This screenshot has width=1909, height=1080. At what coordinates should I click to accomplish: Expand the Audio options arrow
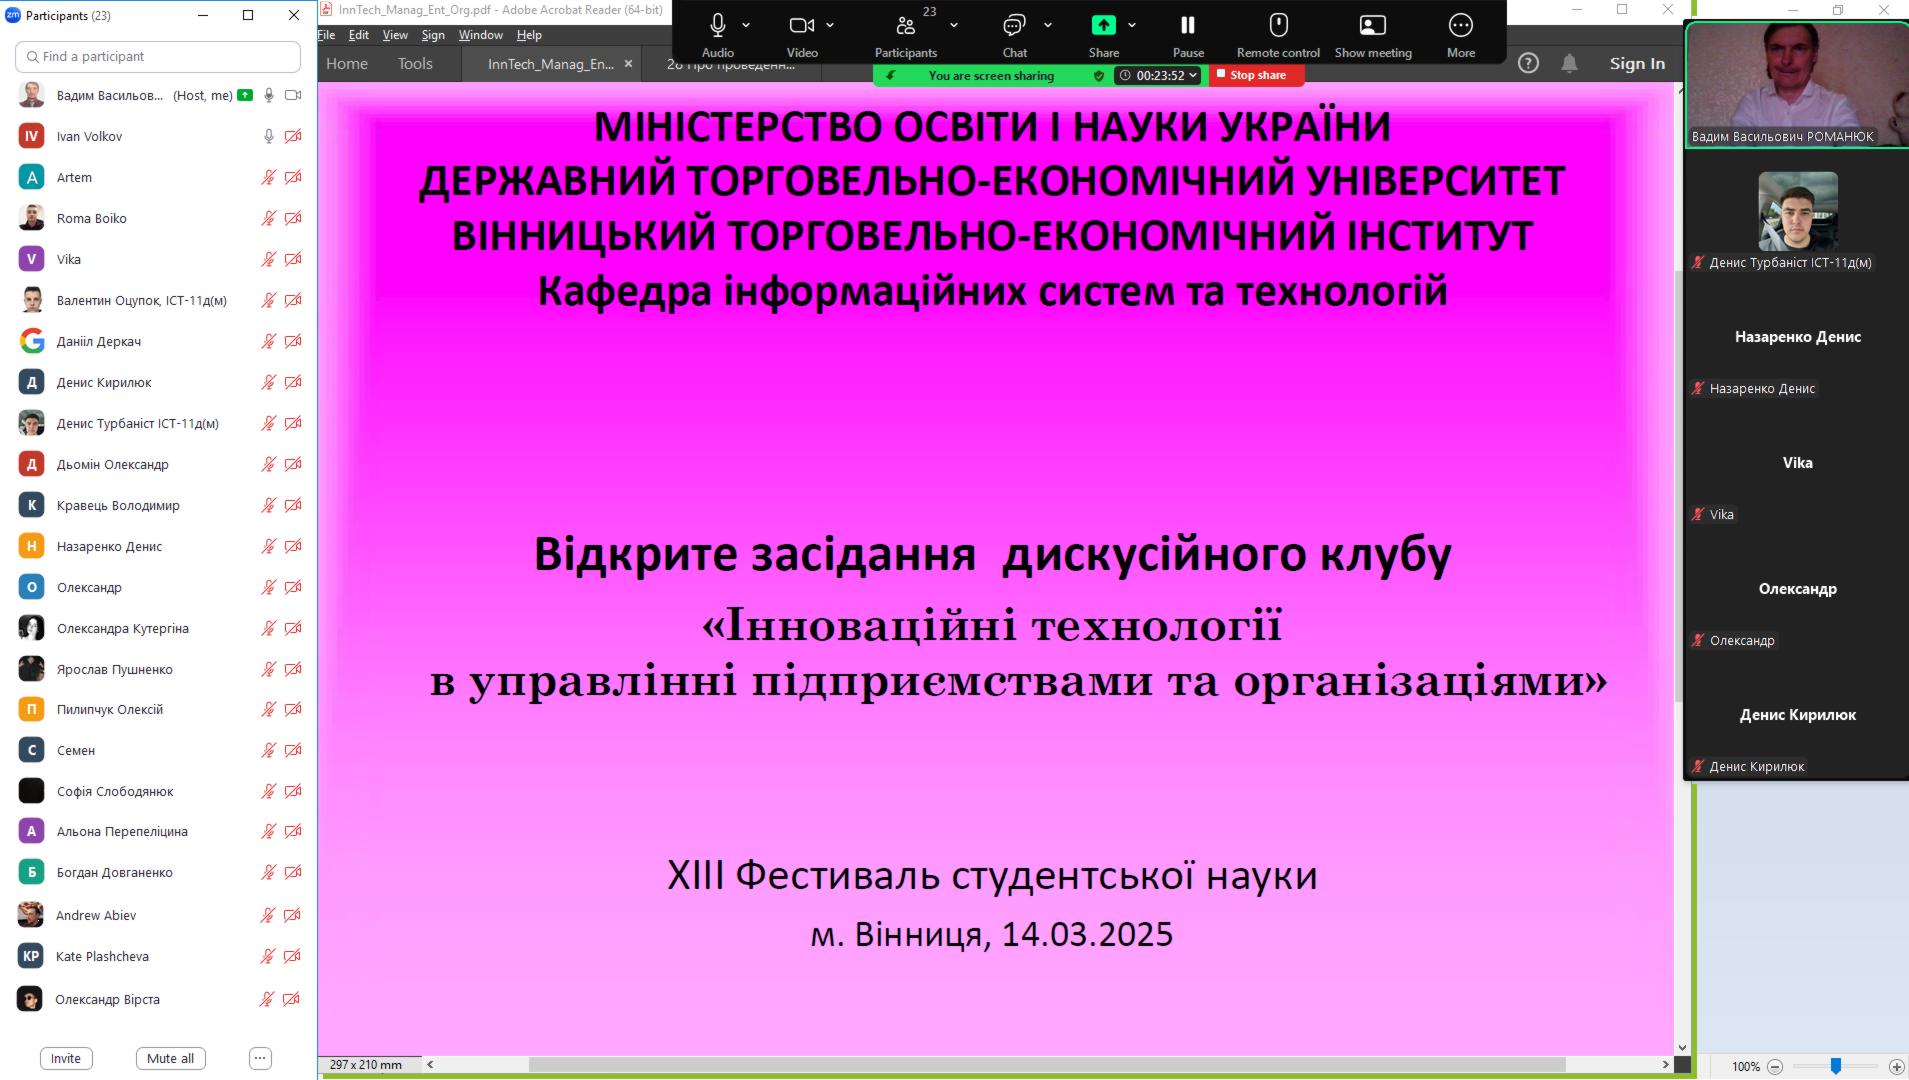pyautogui.click(x=746, y=26)
